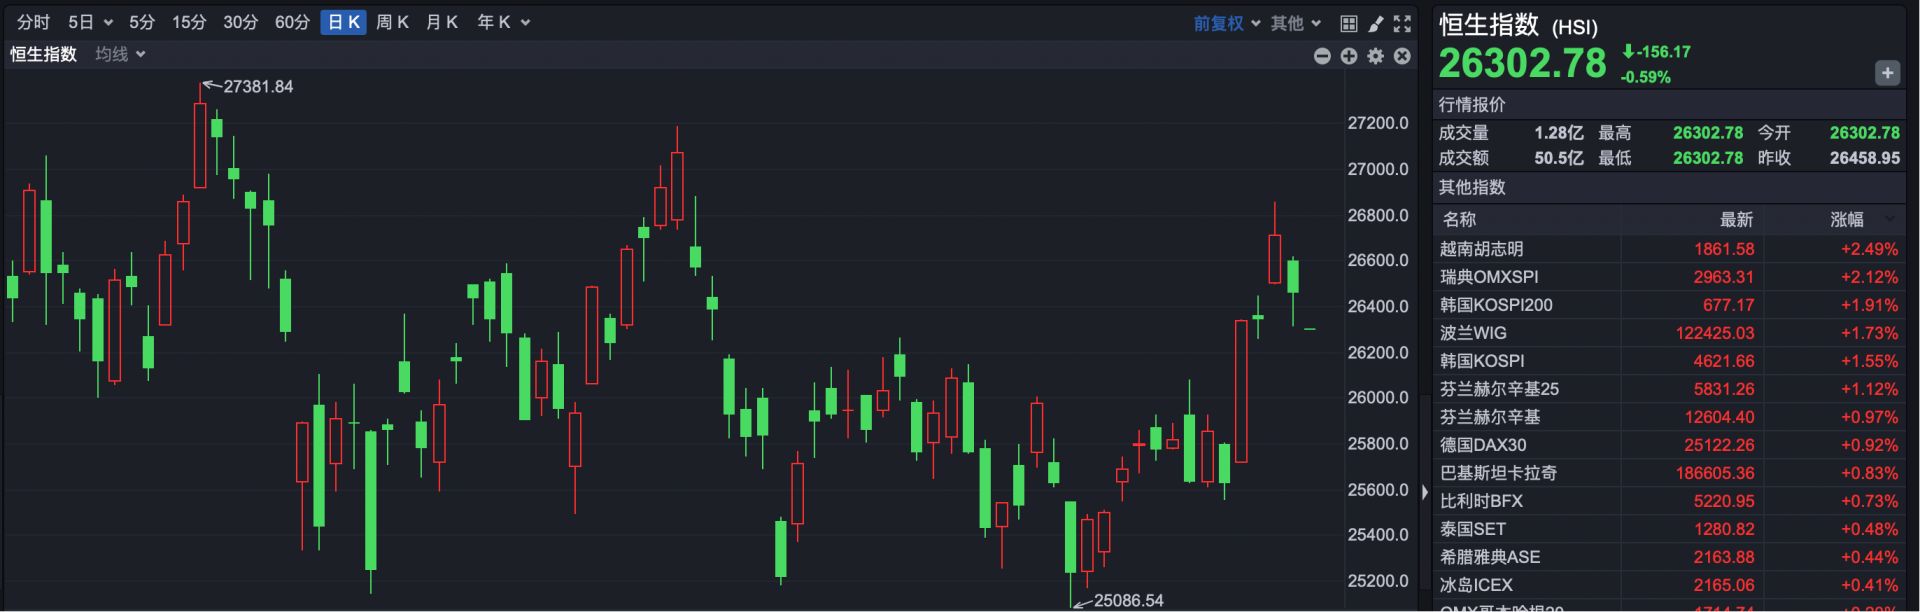This screenshot has height=612, width=1920.
Task: Open the 年K period dropdown
Action: click(x=503, y=22)
